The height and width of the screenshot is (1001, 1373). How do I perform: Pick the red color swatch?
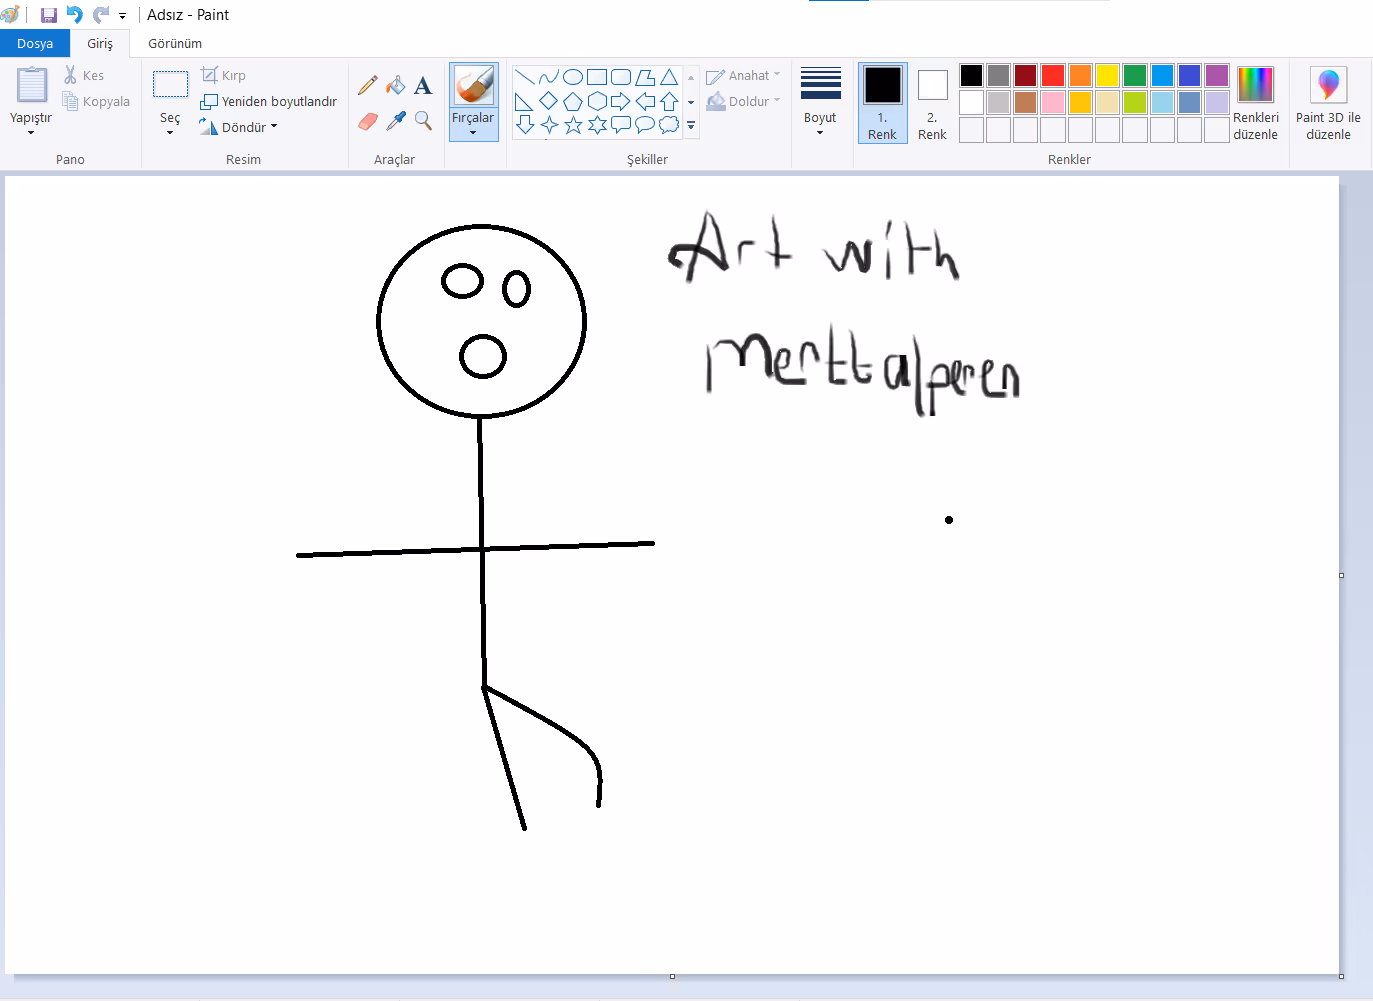(1052, 76)
